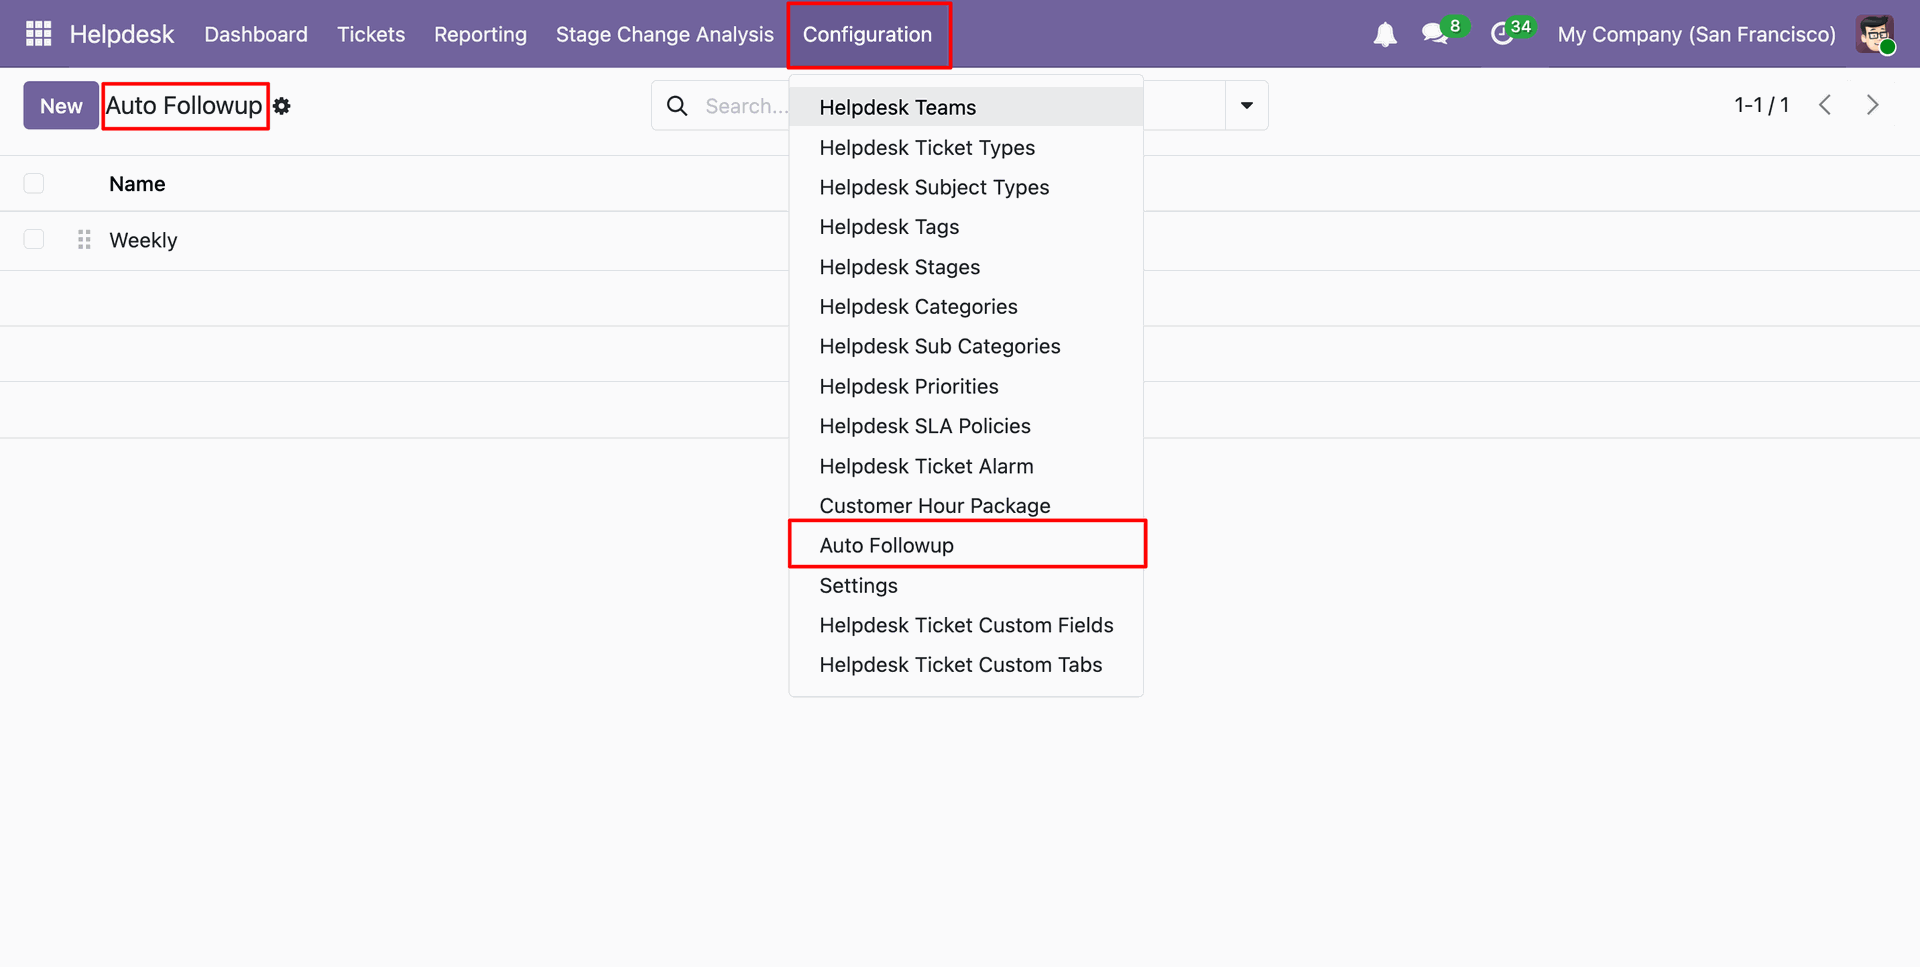Viewport: 1920px width, 967px height.
Task: Click the search magnifier icon
Action: click(x=677, y=106)
